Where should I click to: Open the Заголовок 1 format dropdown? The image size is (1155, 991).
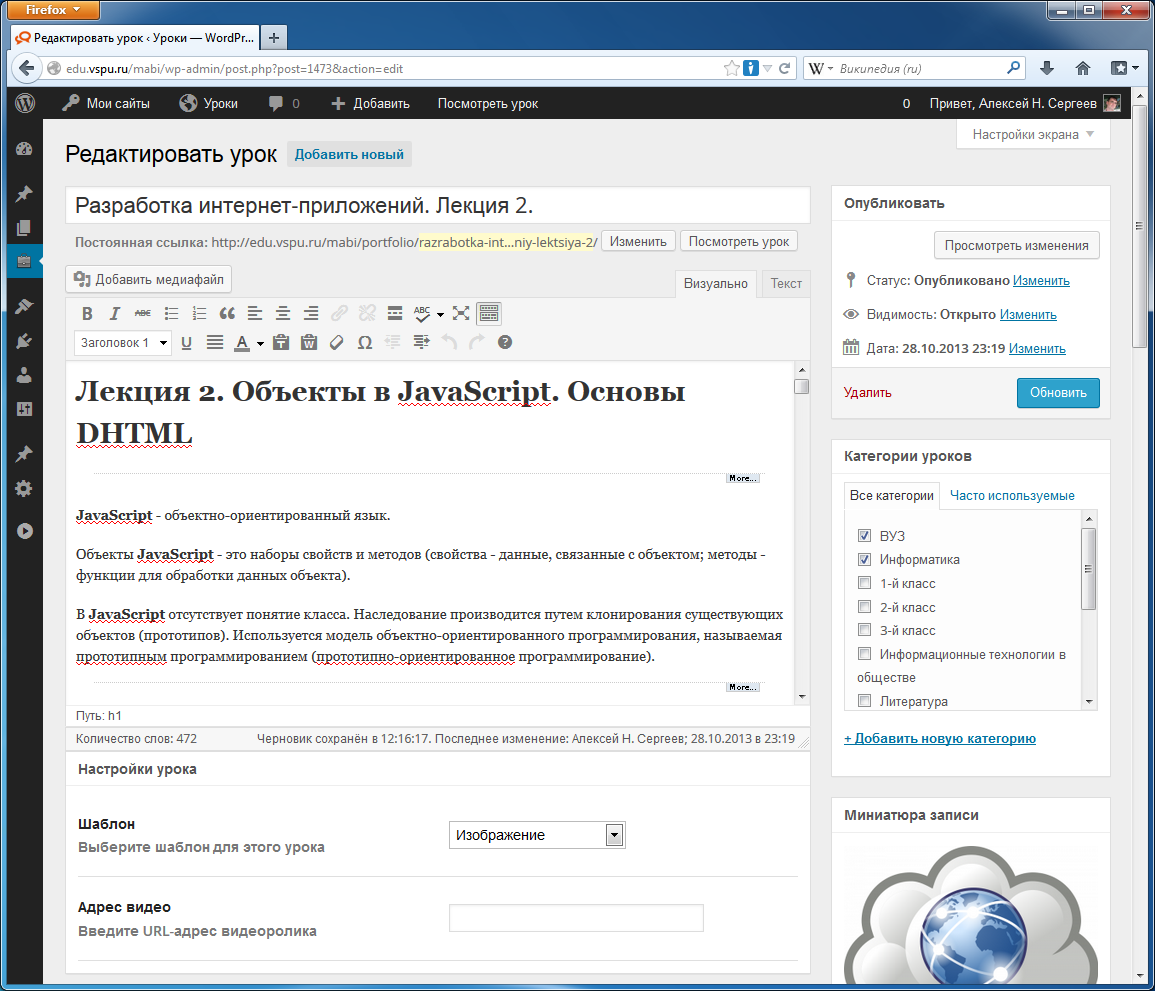(123, 342)
